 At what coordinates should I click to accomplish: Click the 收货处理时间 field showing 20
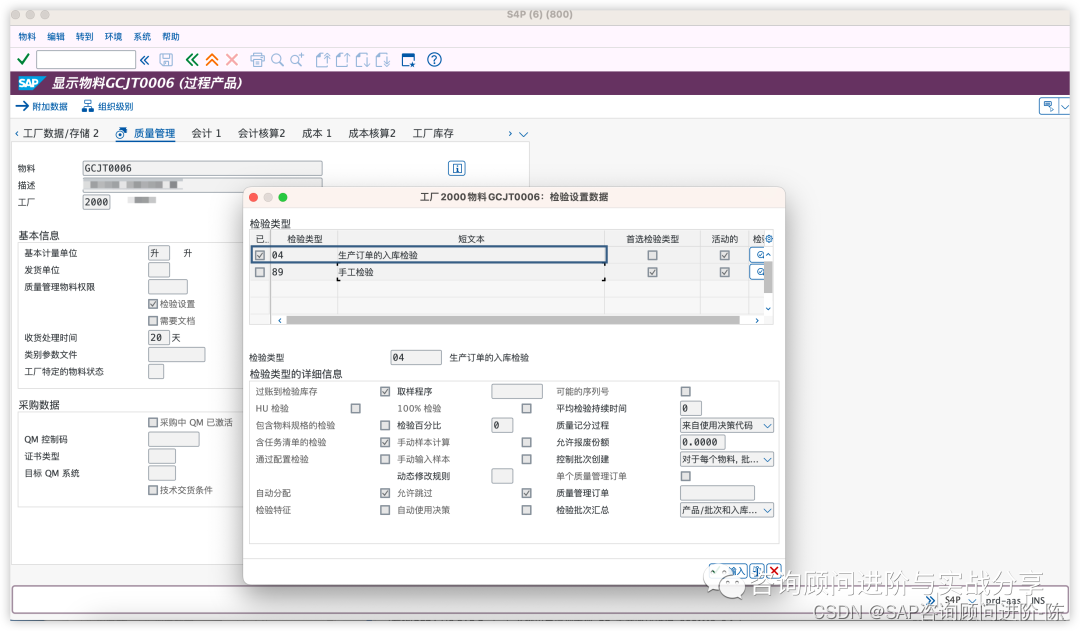(158, 338)
